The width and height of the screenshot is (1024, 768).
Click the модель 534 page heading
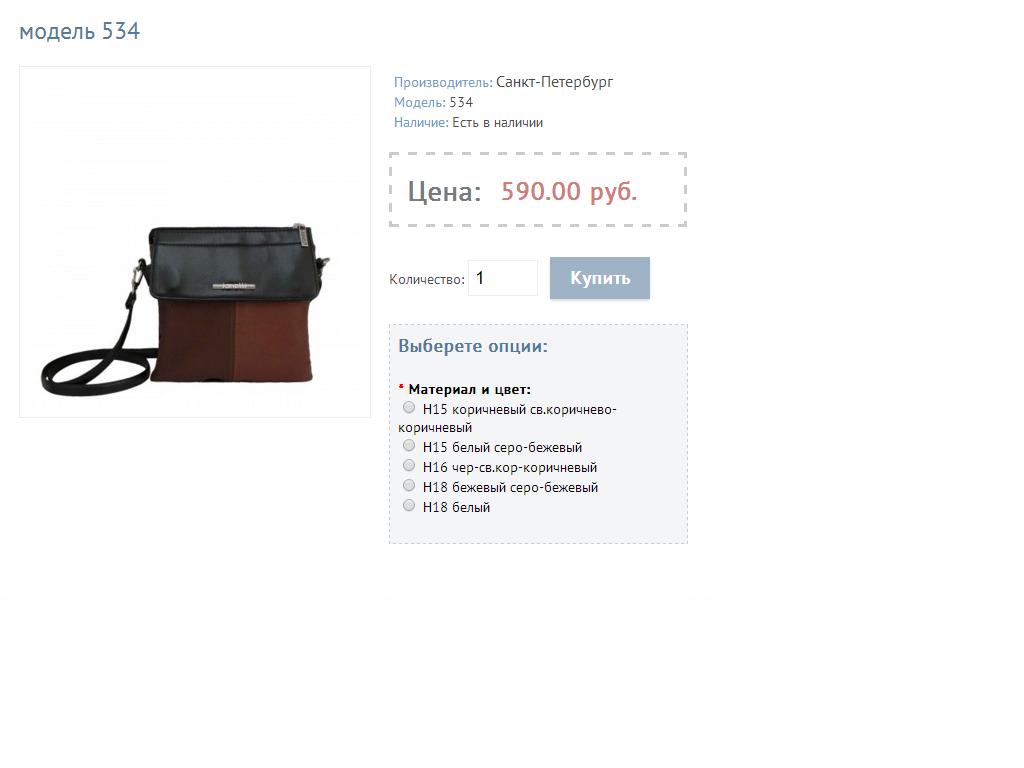coord(80,31)
